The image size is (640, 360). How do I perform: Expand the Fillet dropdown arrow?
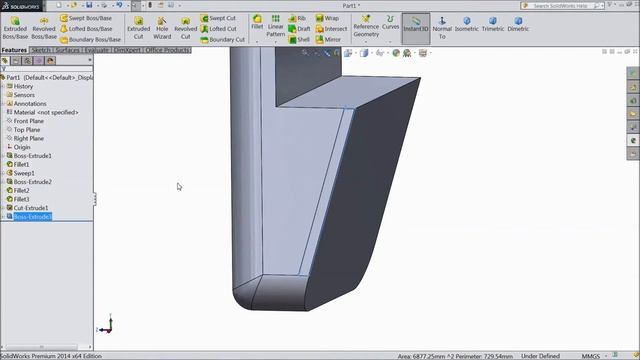pos(257,42)
